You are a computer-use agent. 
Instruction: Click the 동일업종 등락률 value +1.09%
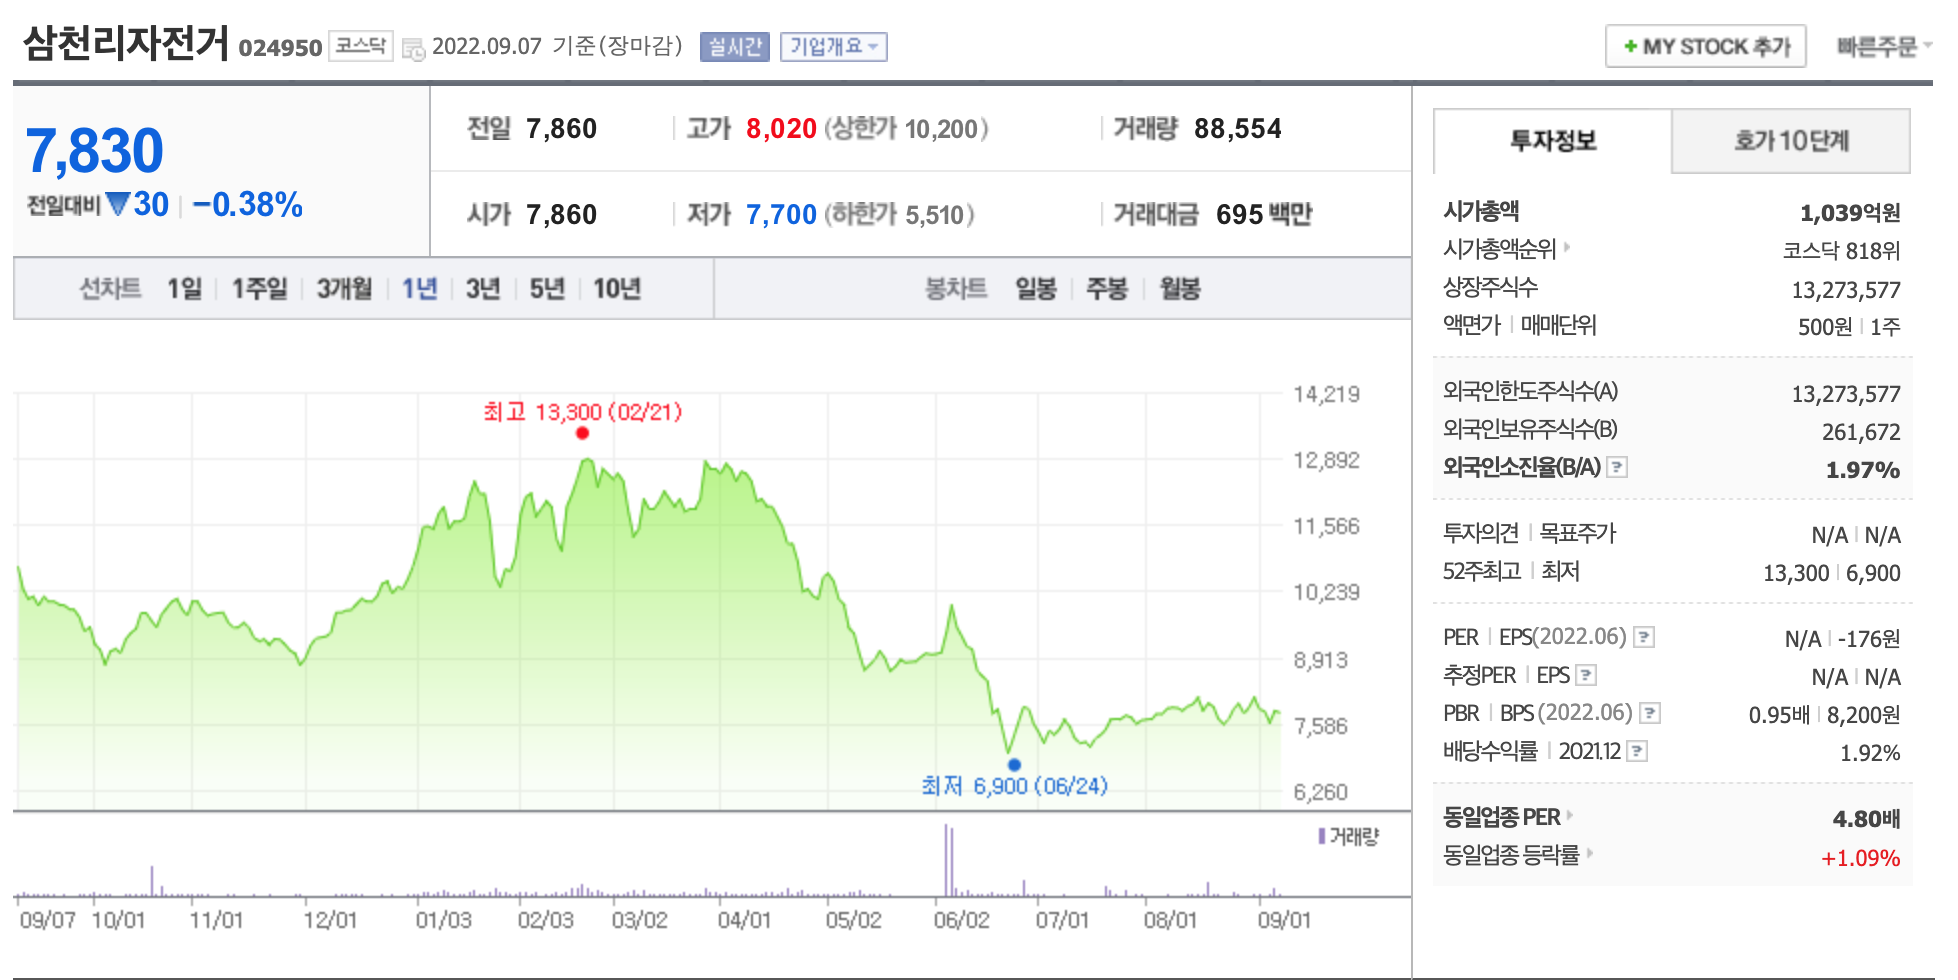(x=1860, y=858)
